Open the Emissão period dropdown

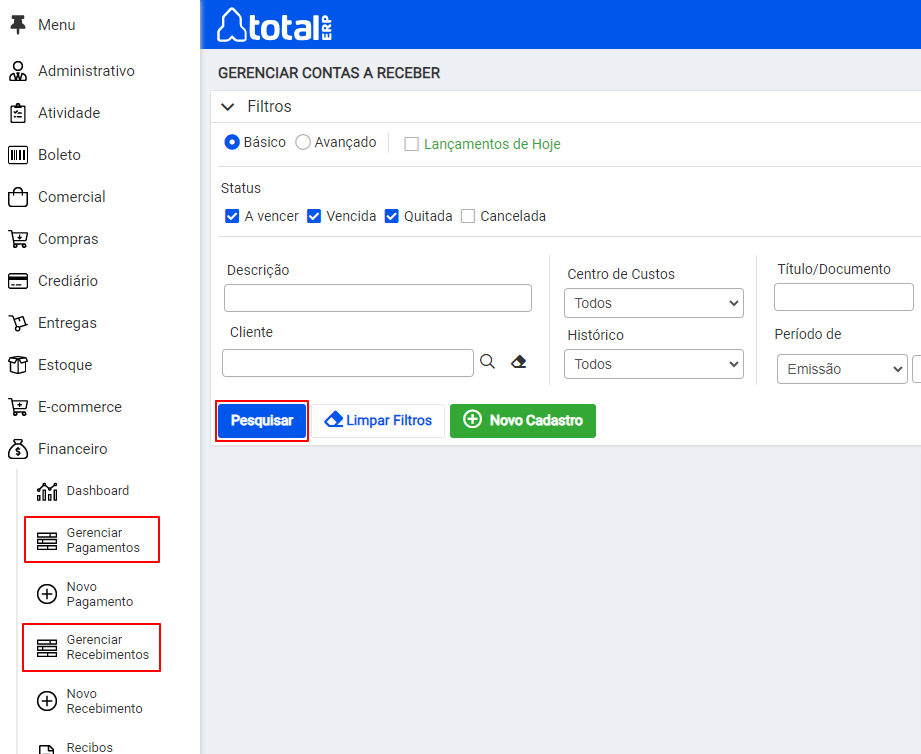pyautogui.click(x=842, y=369)
